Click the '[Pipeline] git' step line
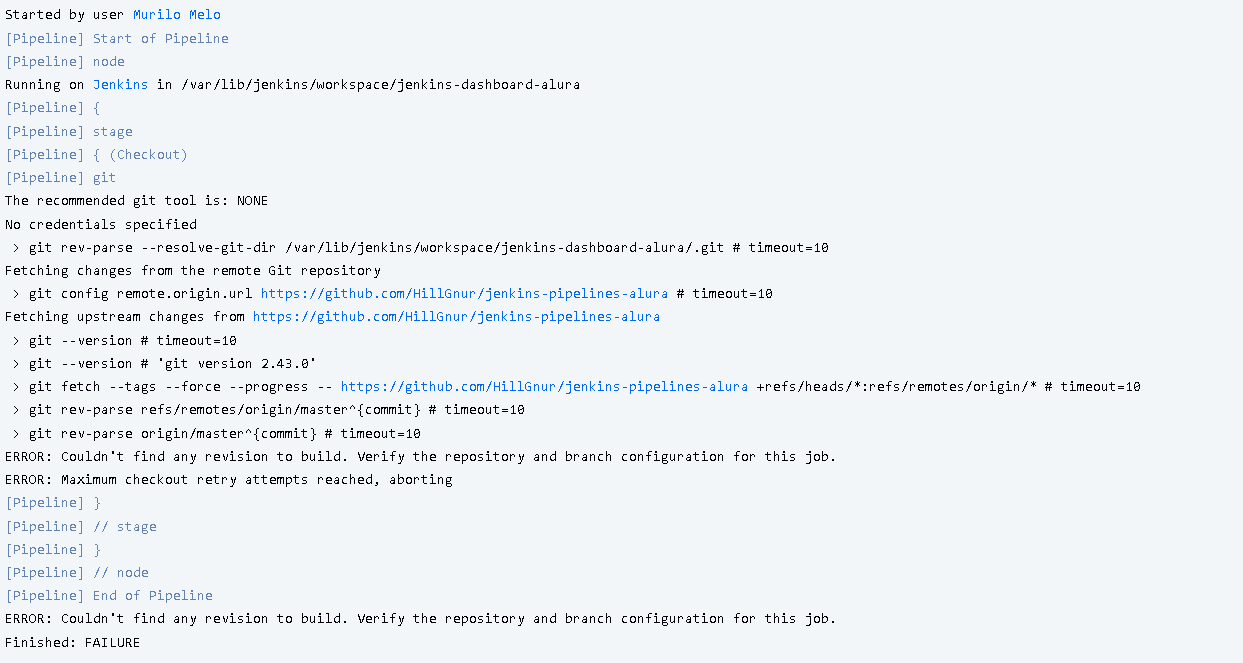Screen dimensions: 1243x663 click(61, 178)
